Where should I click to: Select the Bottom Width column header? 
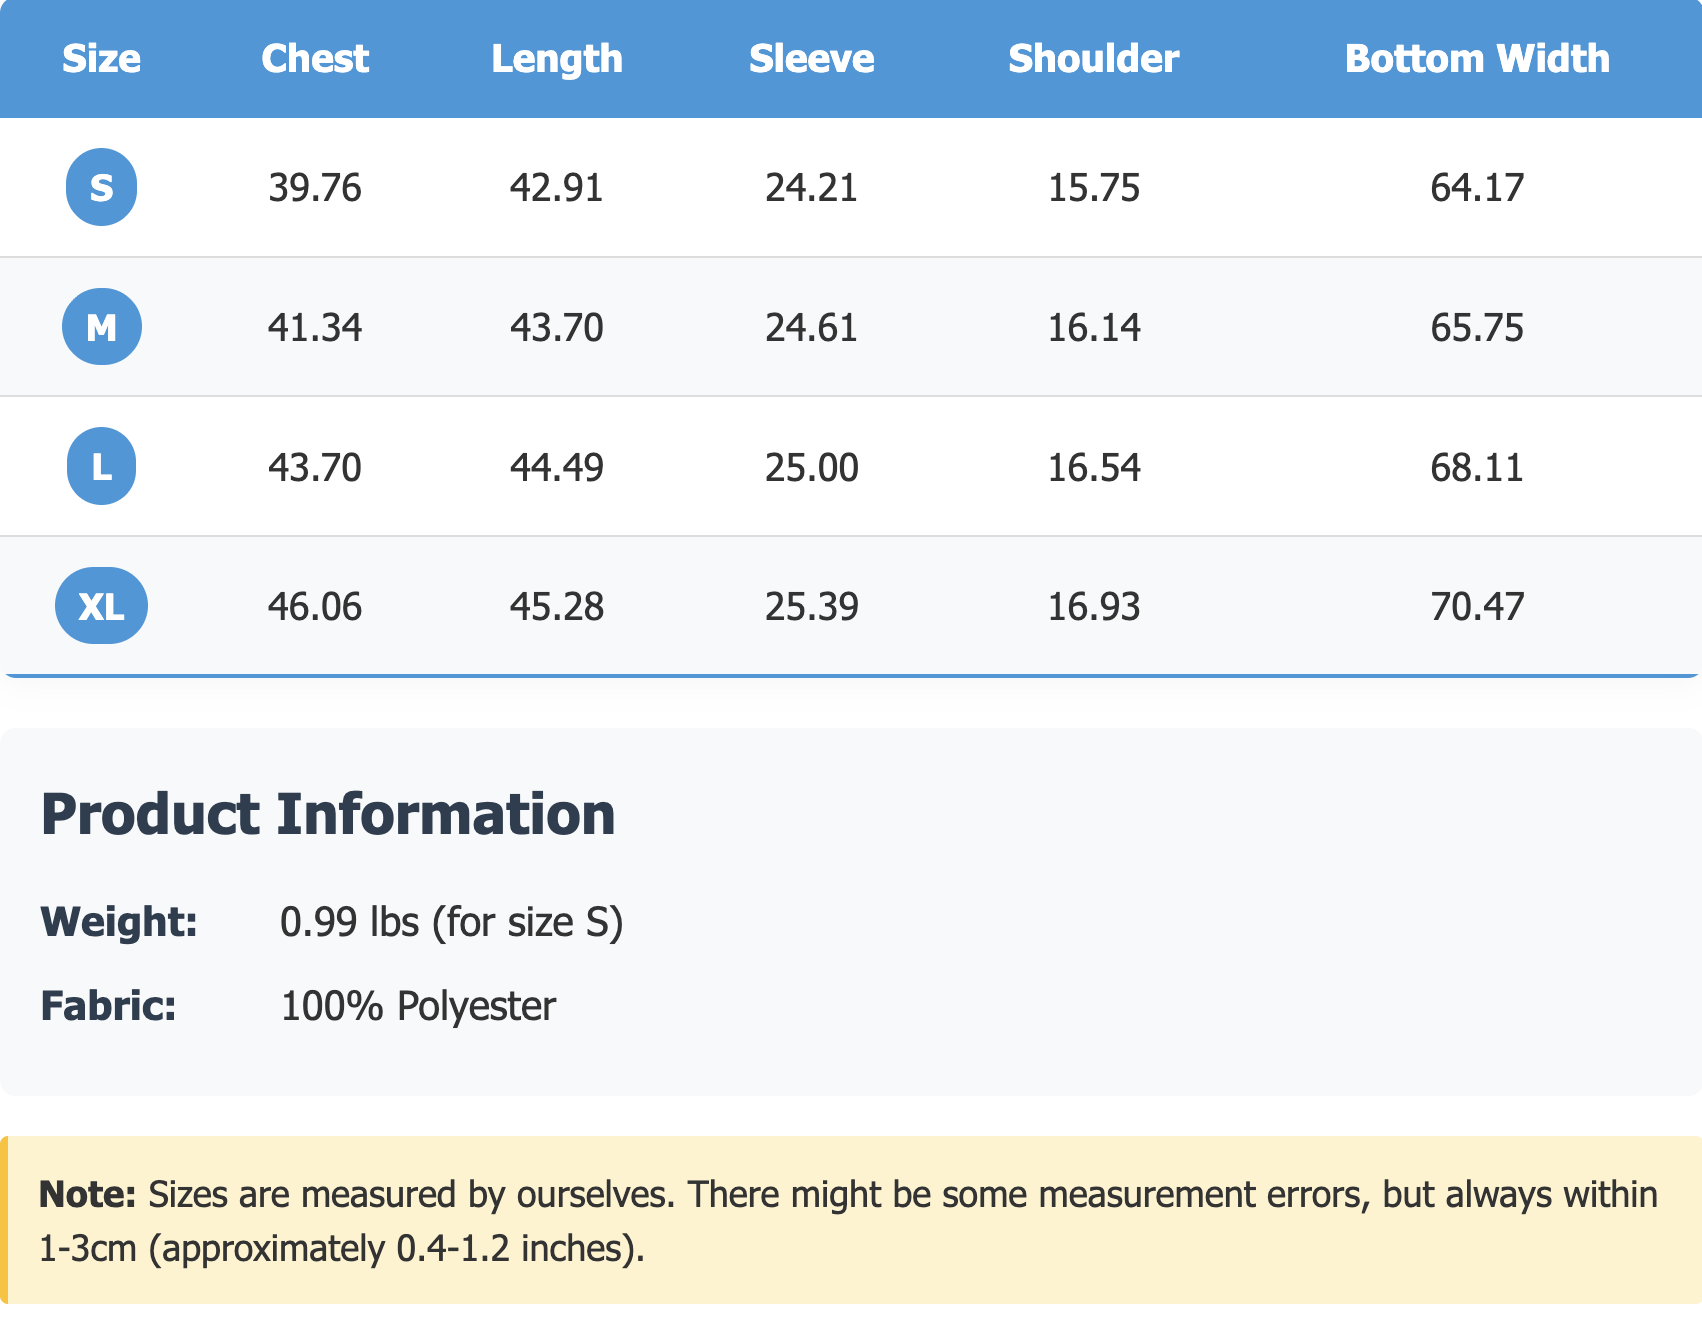pos(1477,59)
